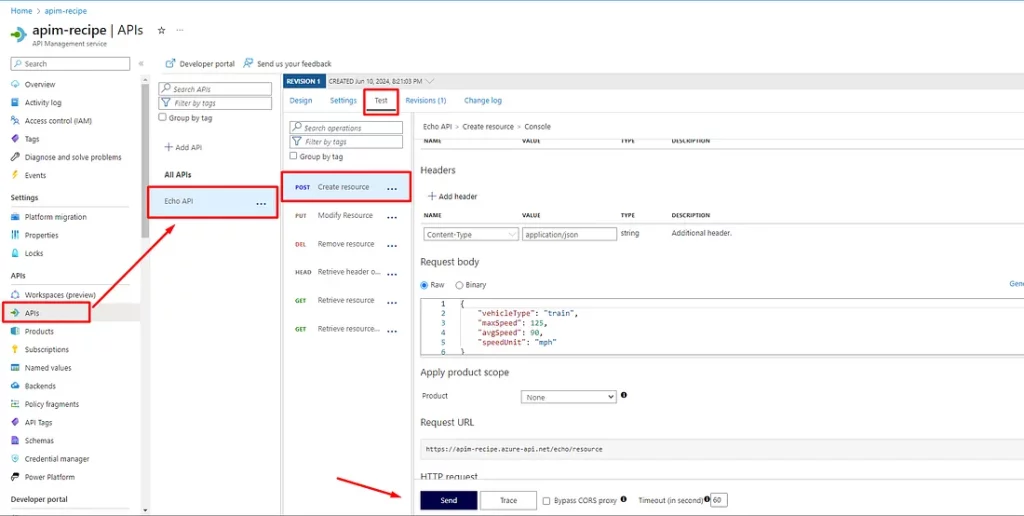Click the Timeout seconds field

click(x=719, y=500)
